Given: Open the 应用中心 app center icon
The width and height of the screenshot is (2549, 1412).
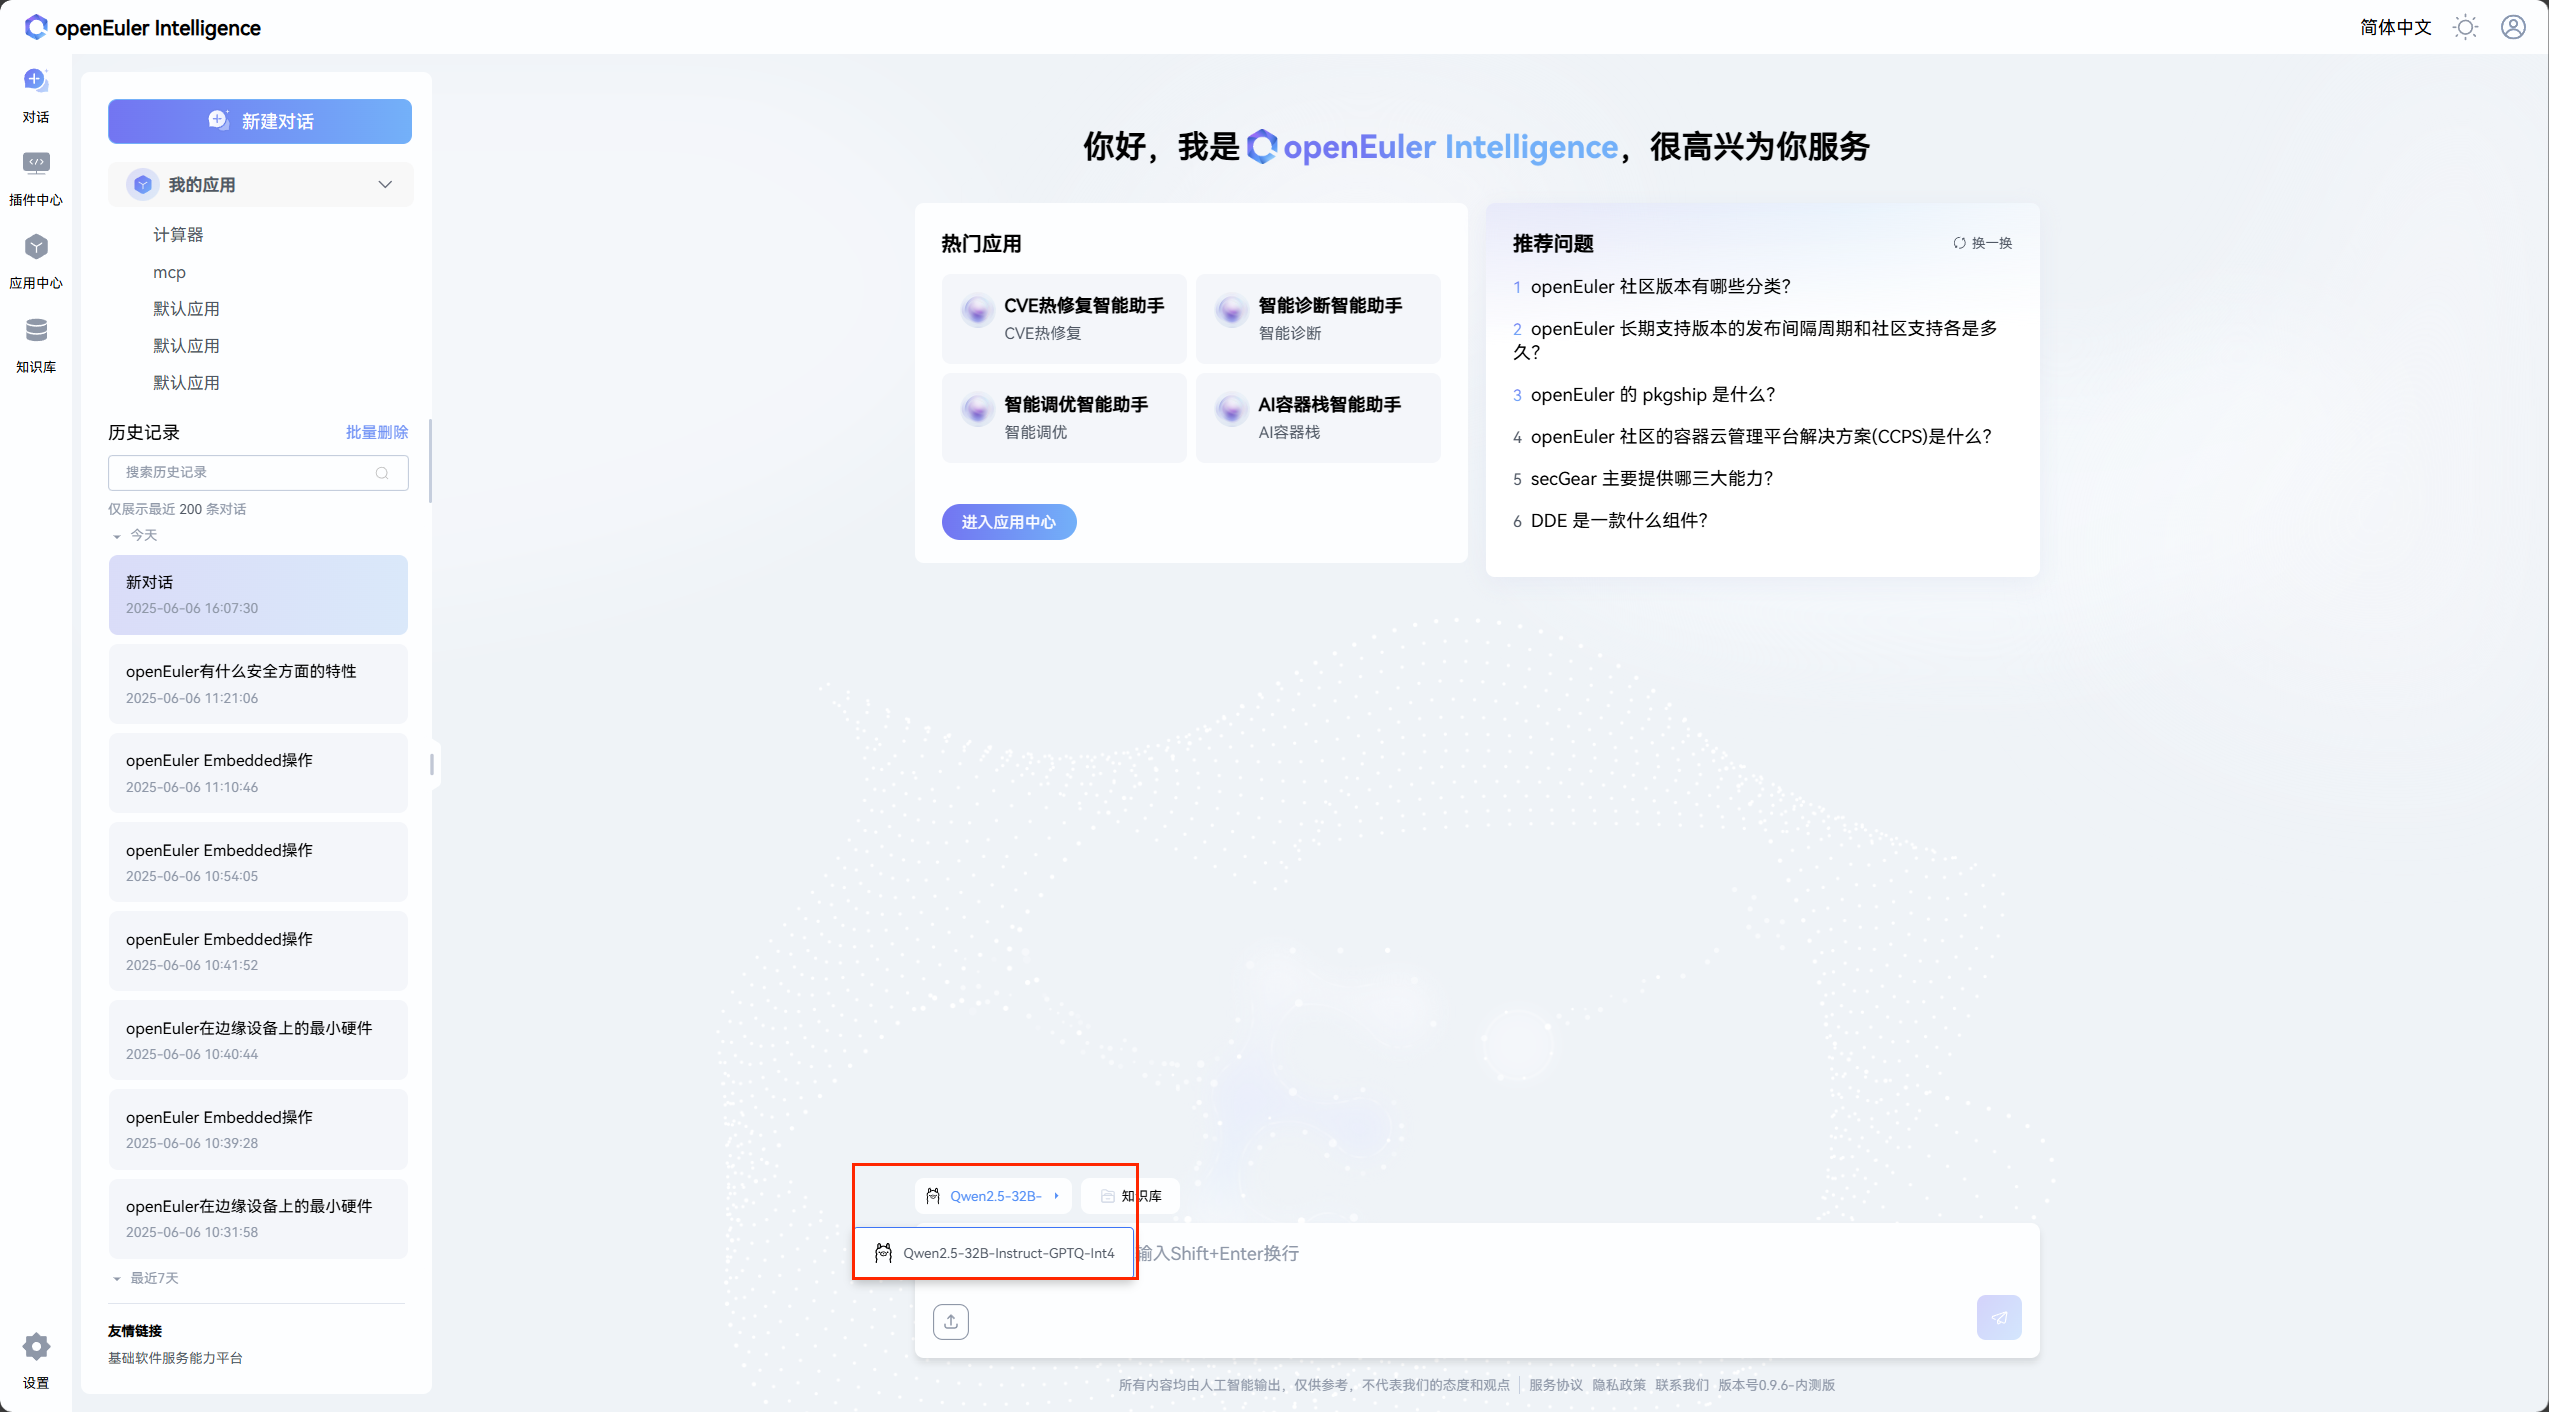Looking at the screenshot, I should [36, 247].
